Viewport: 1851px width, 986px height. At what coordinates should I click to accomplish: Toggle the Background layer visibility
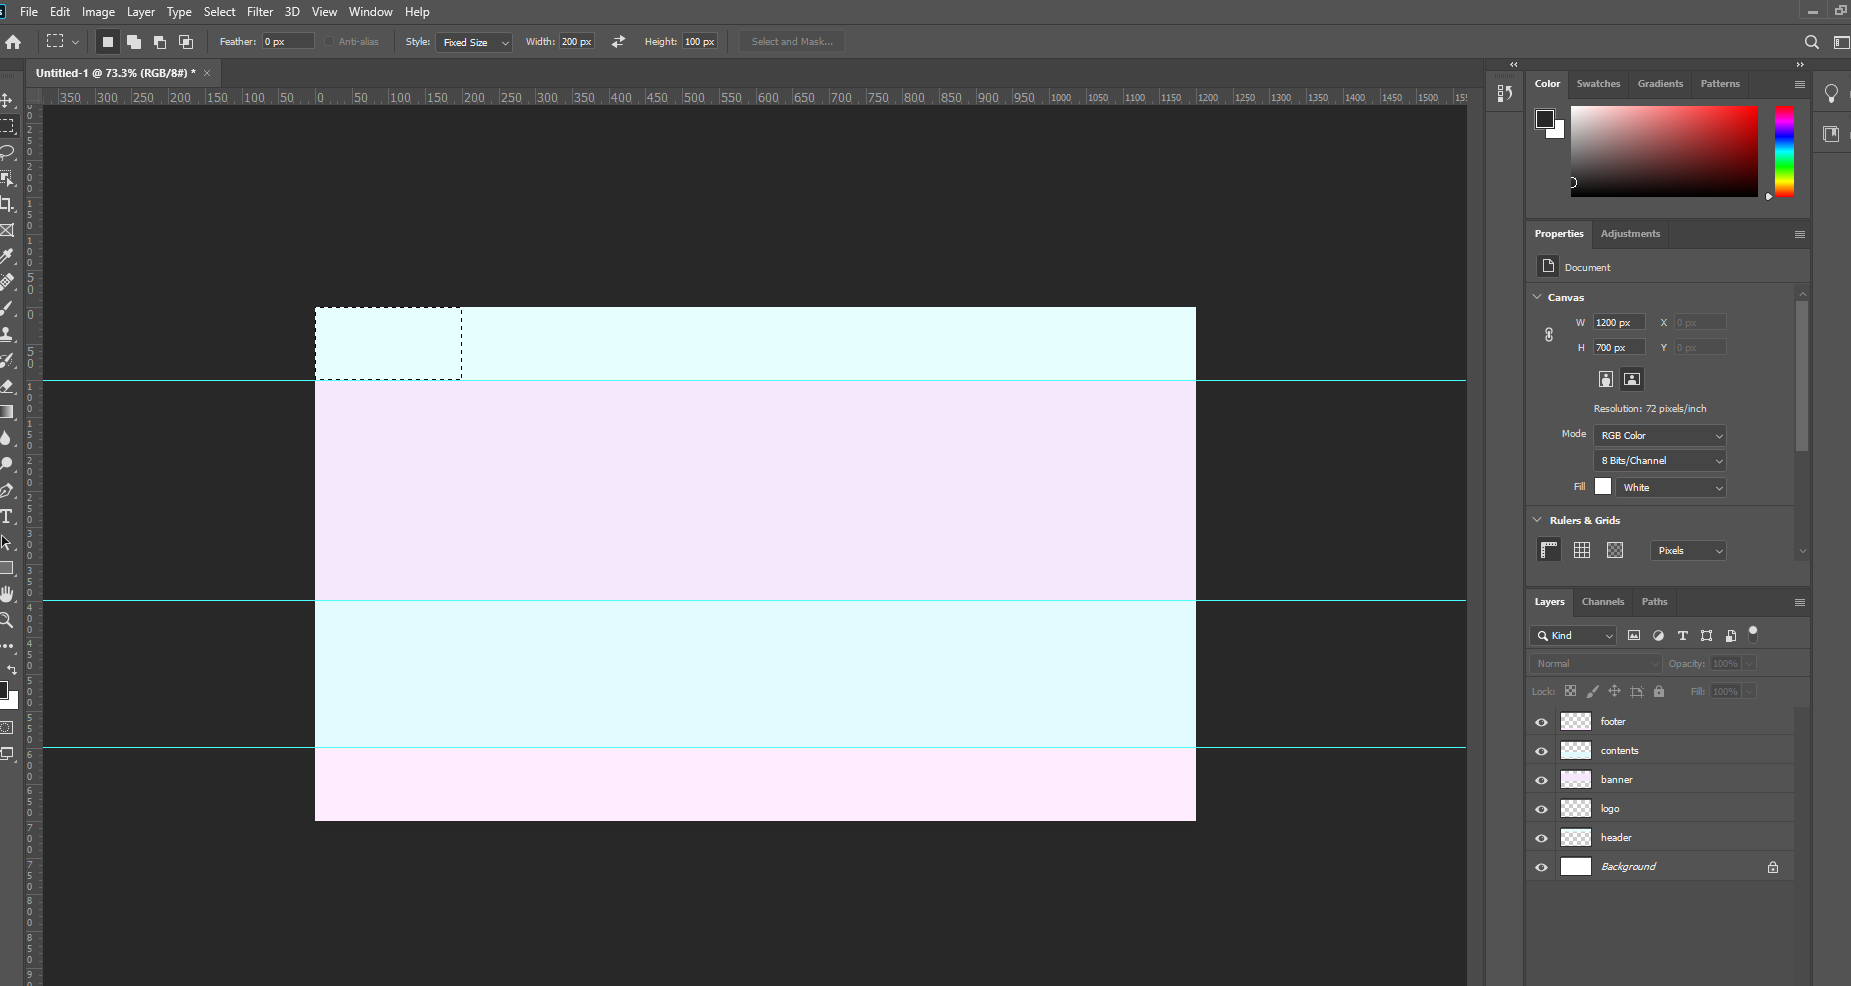1541,867
